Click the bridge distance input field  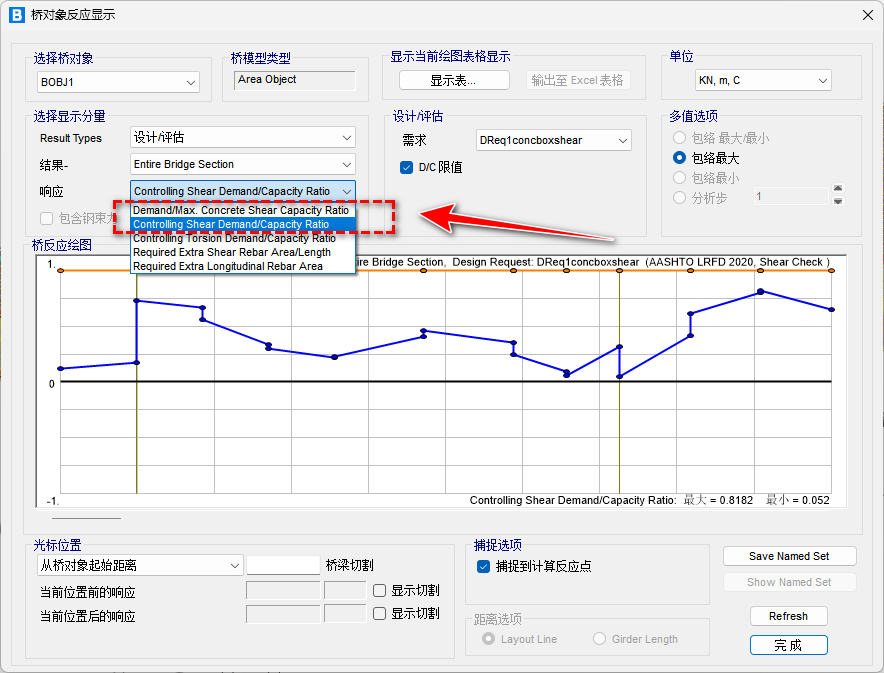point(283,565)
